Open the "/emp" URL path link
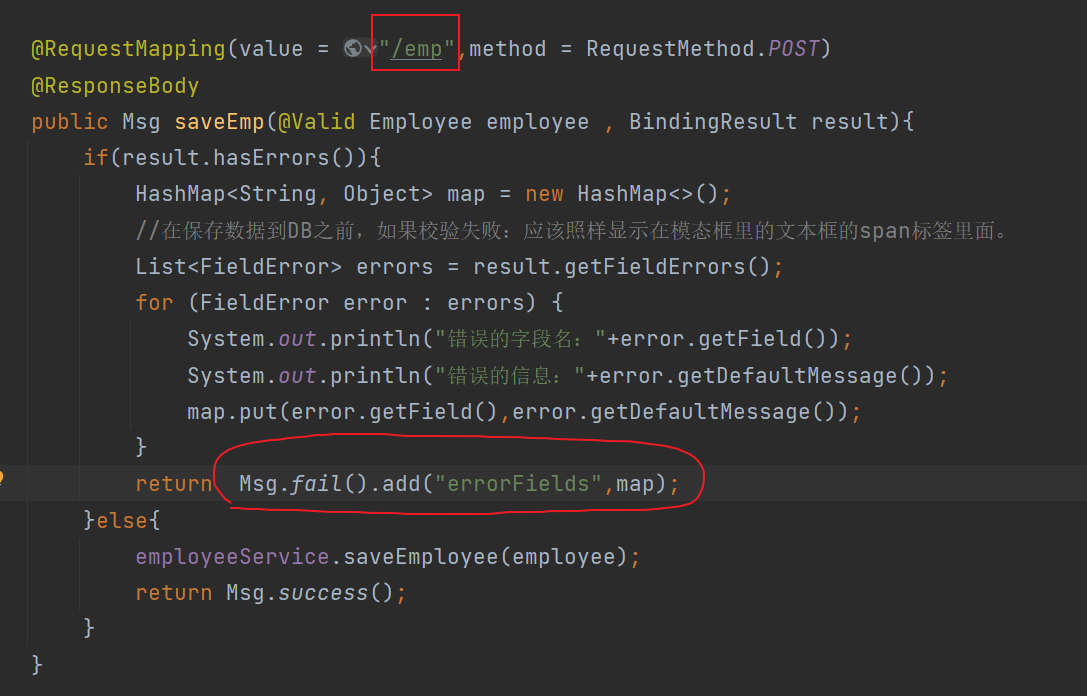 click(416, 49)
